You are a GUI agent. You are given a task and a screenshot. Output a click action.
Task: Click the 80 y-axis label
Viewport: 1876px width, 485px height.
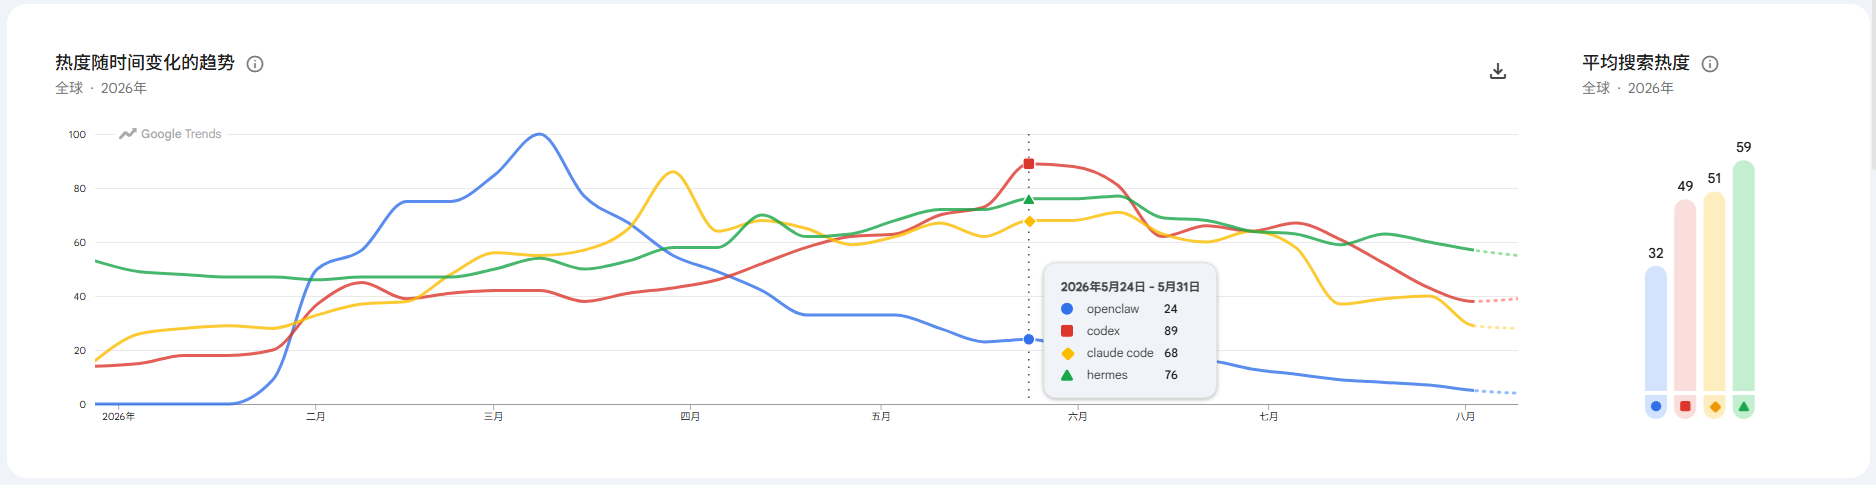[x=80, y=188]
